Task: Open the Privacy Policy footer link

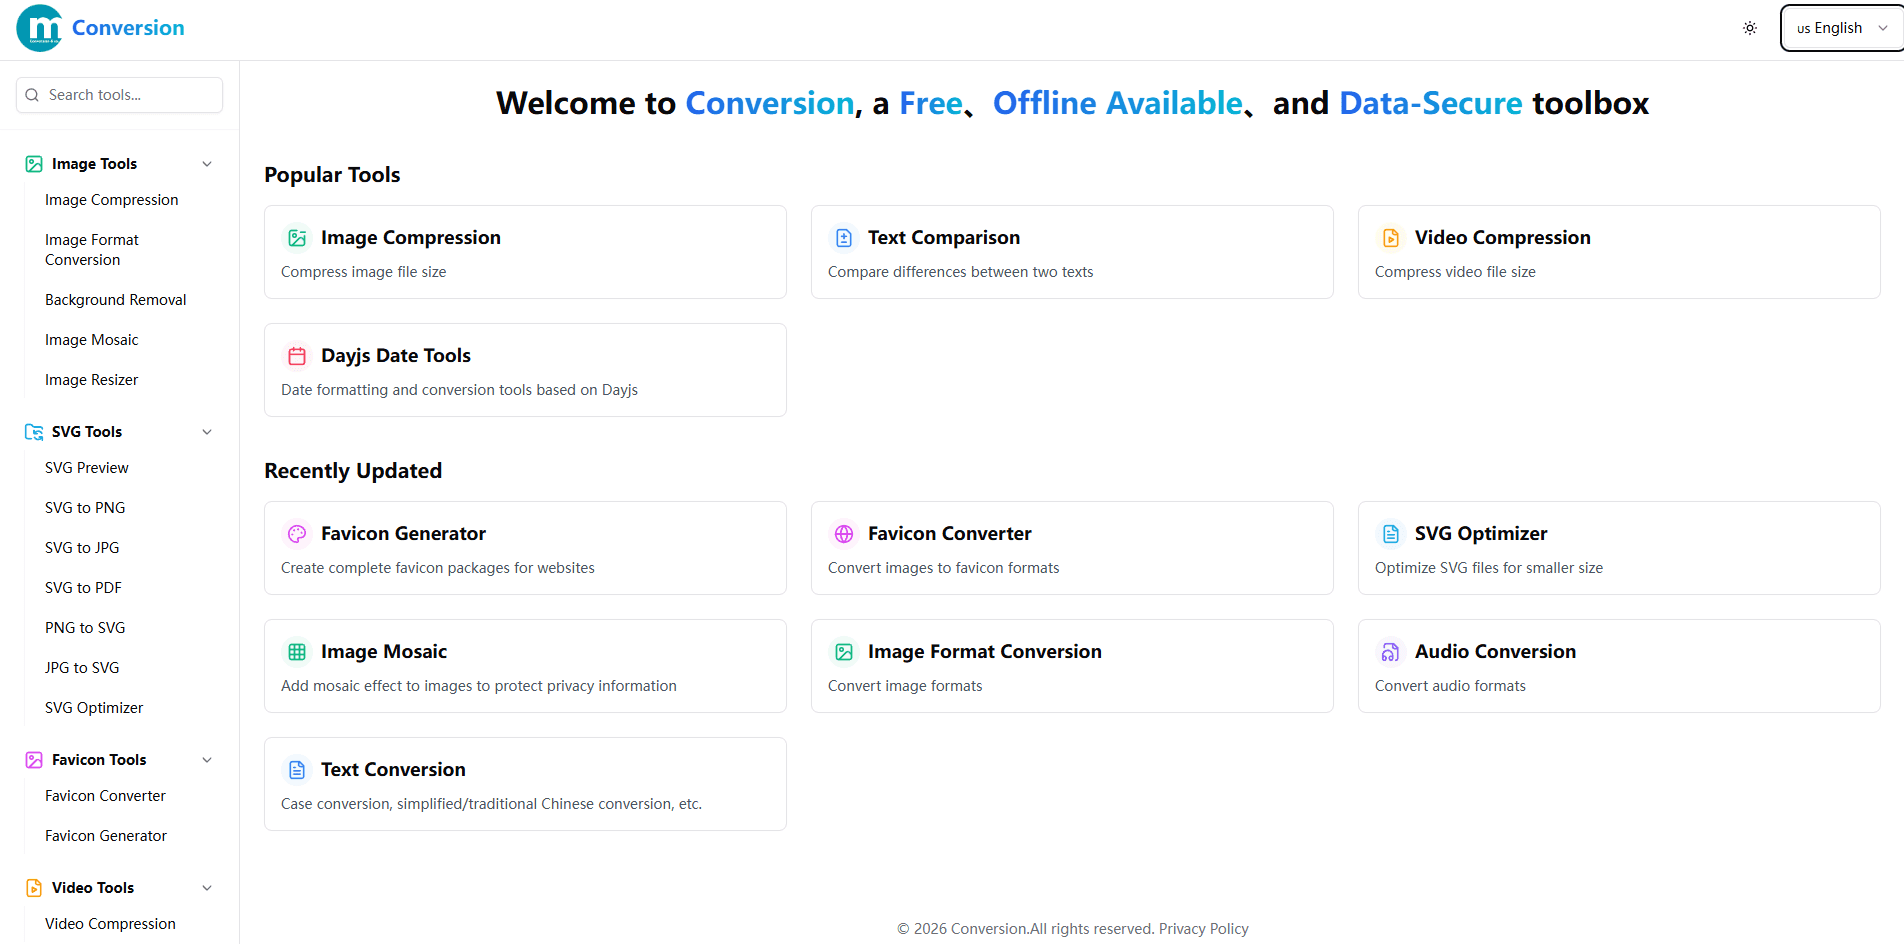Action: [x=1203, y=929]
